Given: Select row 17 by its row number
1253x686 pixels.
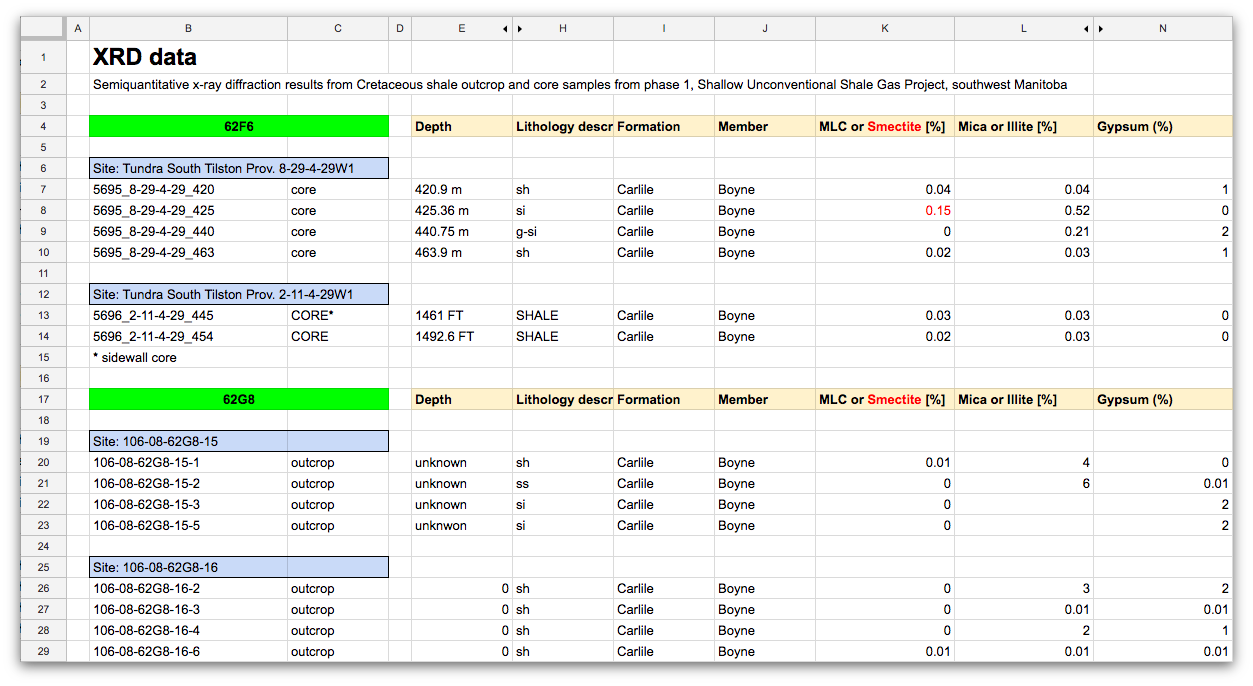Looking at the screenshot, I should (x=44, y=400).
